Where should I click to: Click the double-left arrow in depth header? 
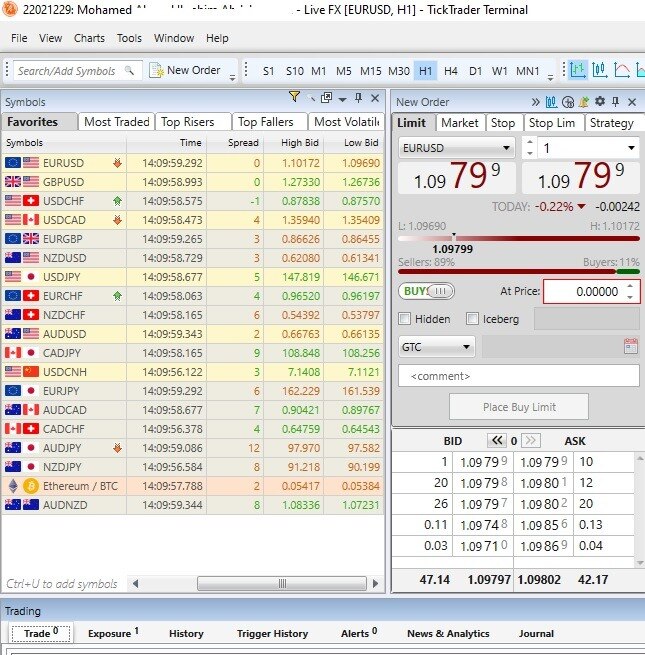click(x=497, y=440)
